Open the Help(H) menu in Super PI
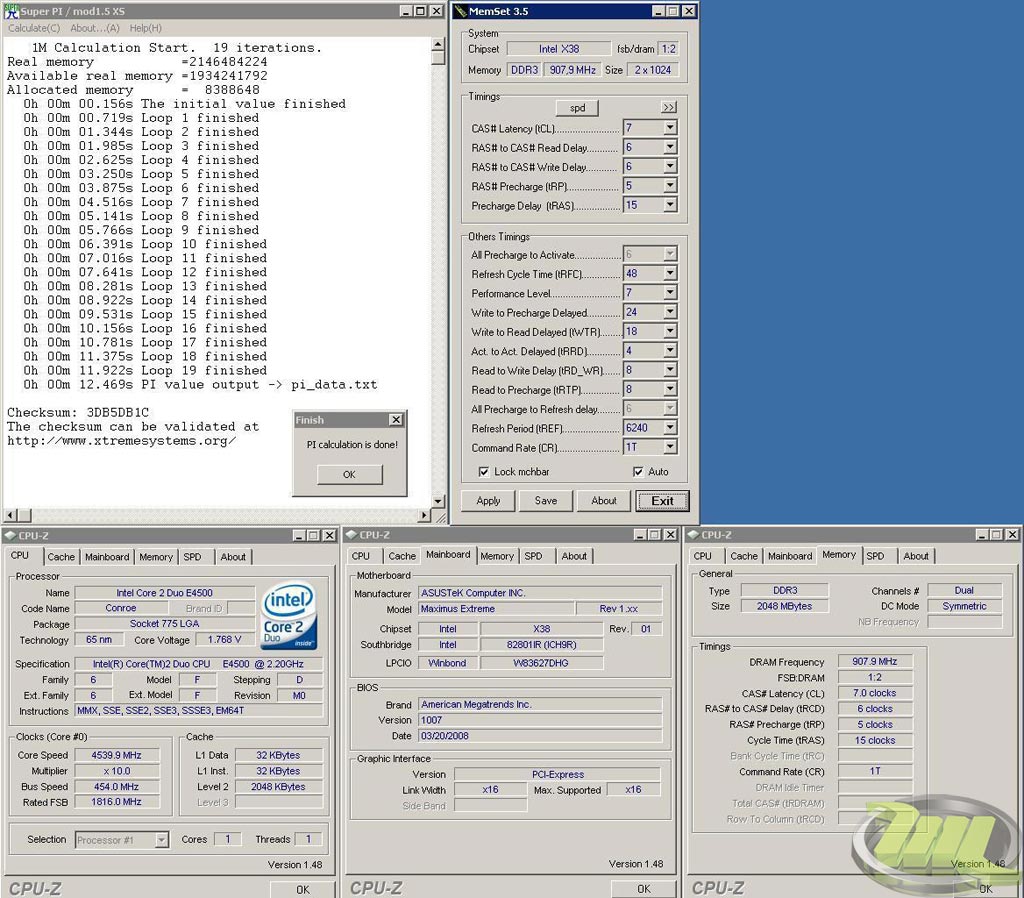Image resolution: width=1024 pixels, height=898 pixels. [145, 28]
